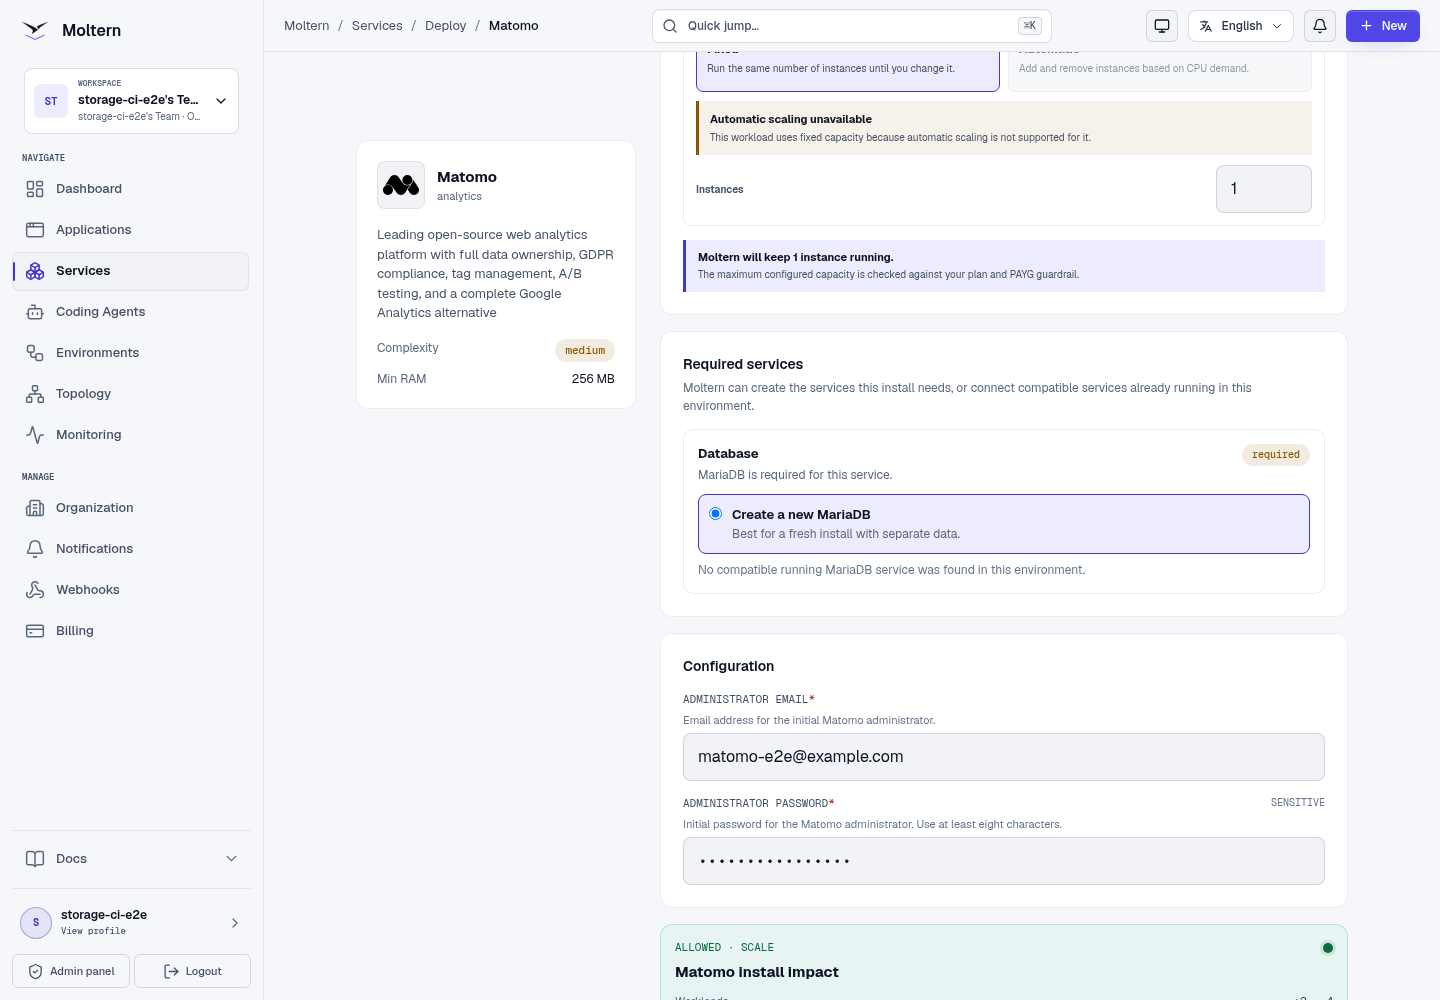
Task: Open the workspace switcher dropdown
Action: pos(131,101)
